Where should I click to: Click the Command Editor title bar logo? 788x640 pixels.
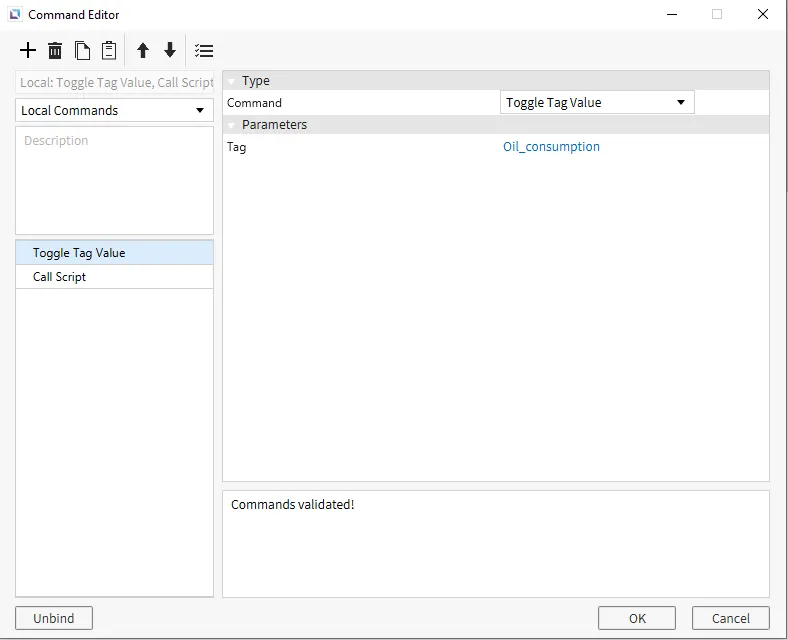[x=14, y=15]
